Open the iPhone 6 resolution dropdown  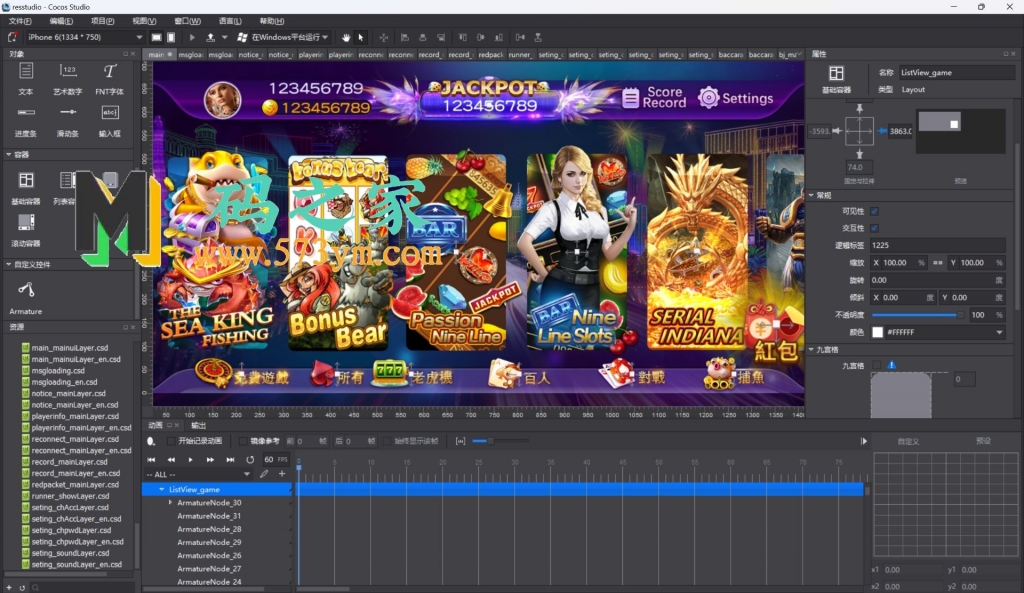coord(139,37)
